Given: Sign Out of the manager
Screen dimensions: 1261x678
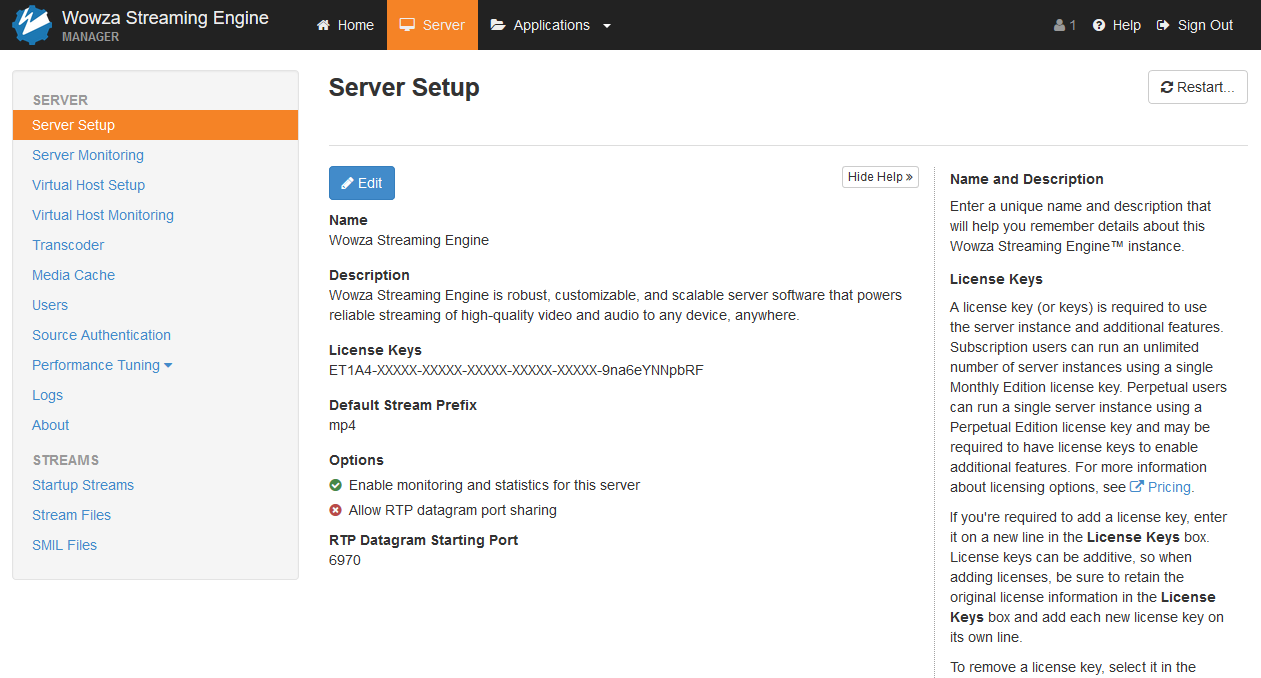Looking at the screenshot, I should tap(1195, 25).
